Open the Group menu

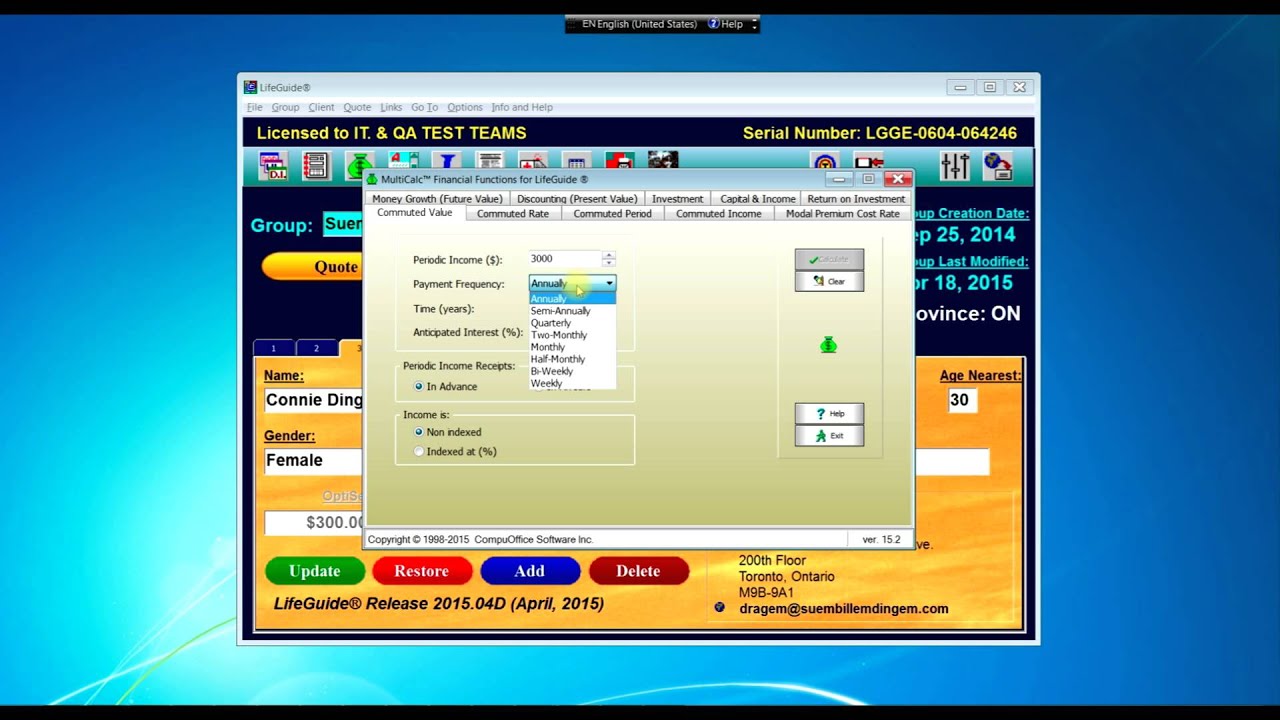click(x=285, y=107)
